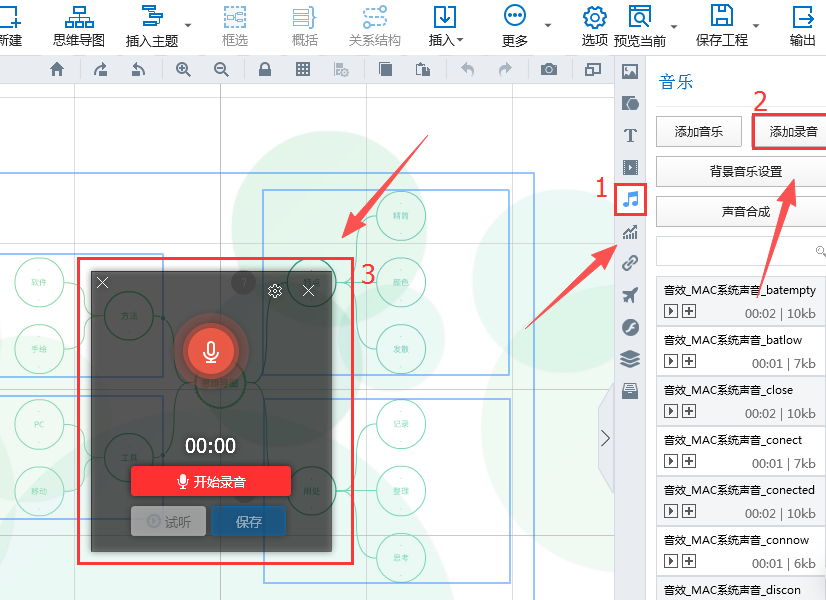Expand the right panel collapse chevron
The width and height of the screenshot is (826, 600).
[x=605, y=438]
